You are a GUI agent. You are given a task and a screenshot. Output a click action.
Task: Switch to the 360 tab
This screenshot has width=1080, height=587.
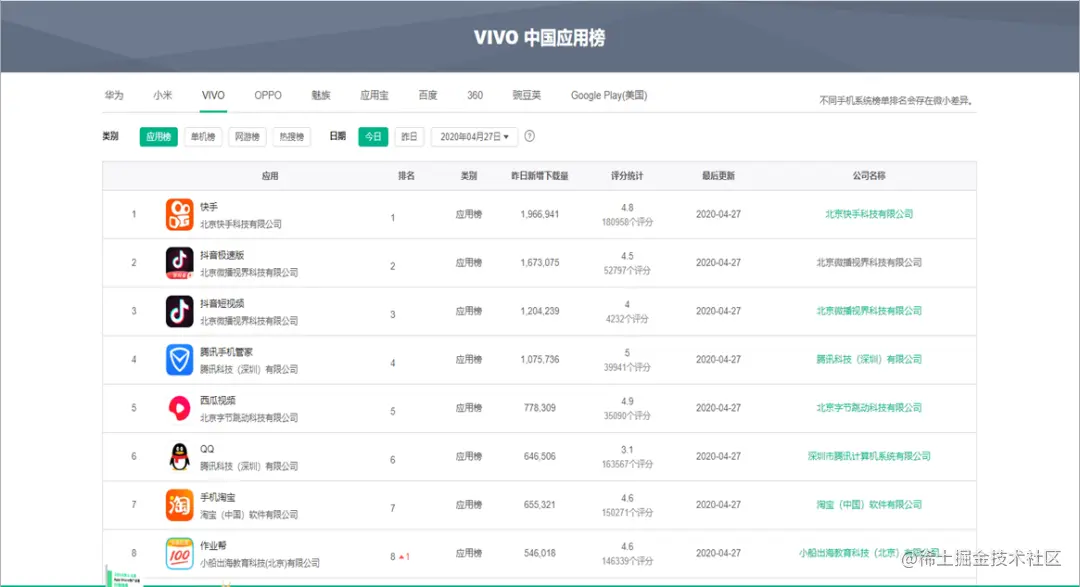[475, 95]
